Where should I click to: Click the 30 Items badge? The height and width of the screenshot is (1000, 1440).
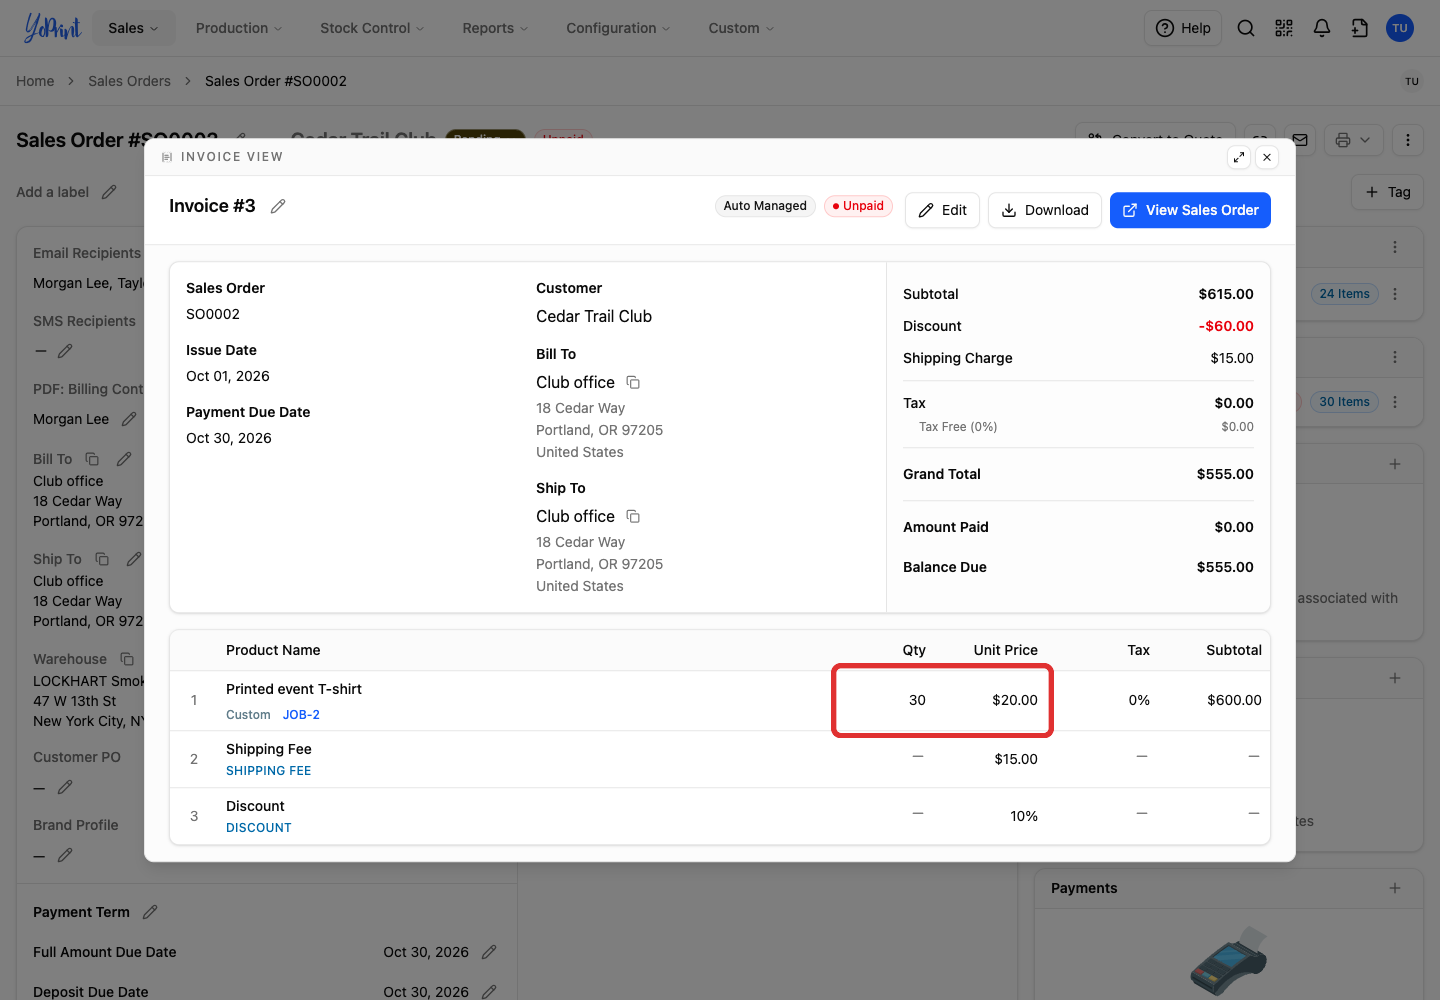[1345, 402]
